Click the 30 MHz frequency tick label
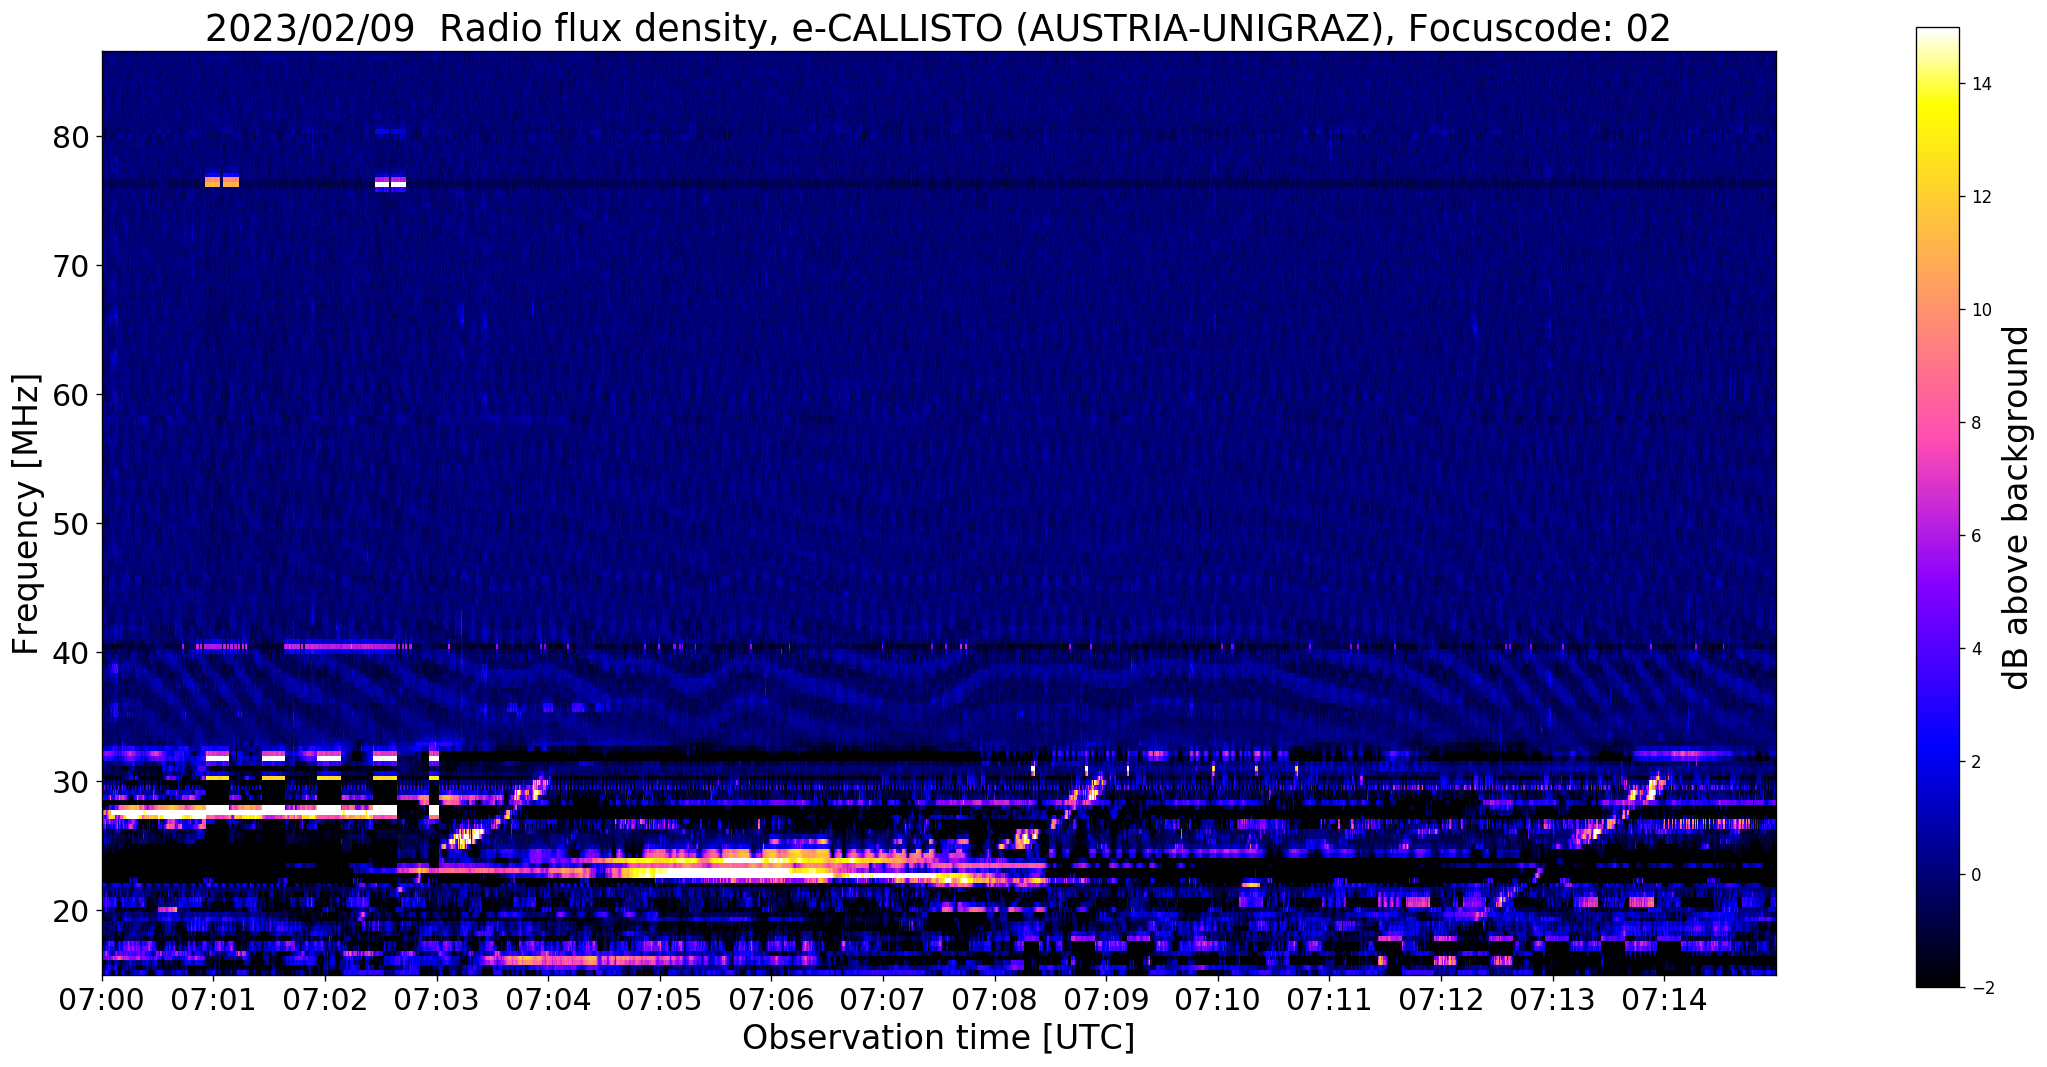Image resolution: width=2047 pixels, height=1067 pixels. [70, 782]
